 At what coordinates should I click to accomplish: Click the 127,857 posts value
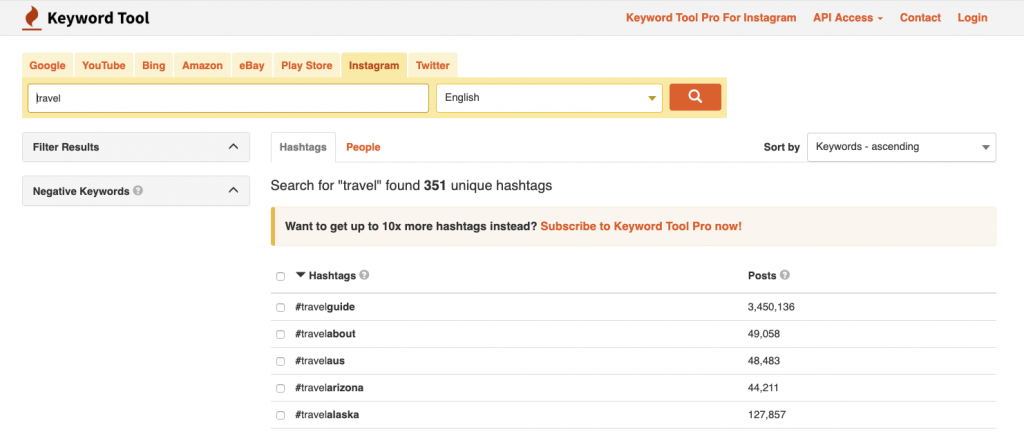coord(767,414)
